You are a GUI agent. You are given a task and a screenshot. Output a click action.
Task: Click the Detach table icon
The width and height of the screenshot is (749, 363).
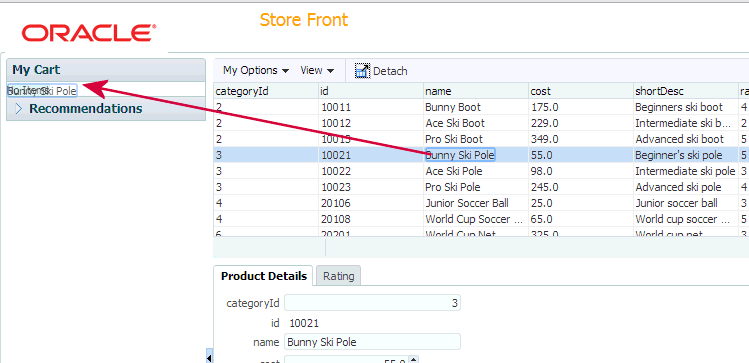pyautogui.click(x=363, y=71)
